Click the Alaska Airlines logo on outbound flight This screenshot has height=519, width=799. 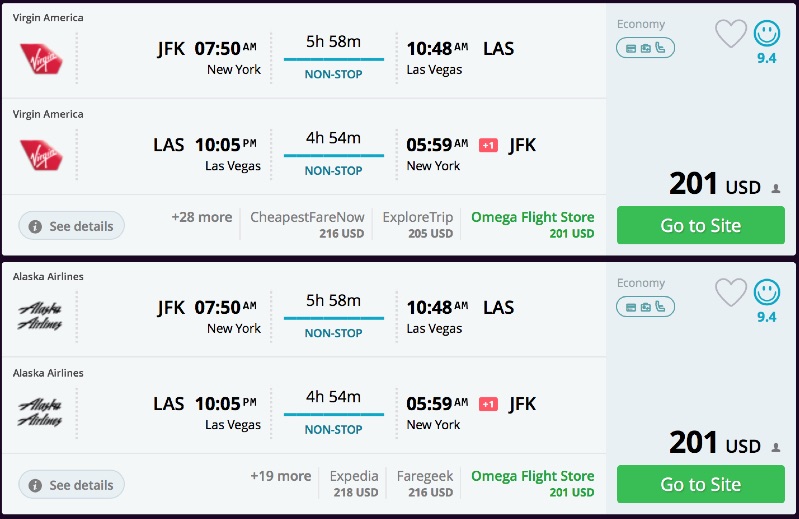pyautogui.click(x=41, y=318)
